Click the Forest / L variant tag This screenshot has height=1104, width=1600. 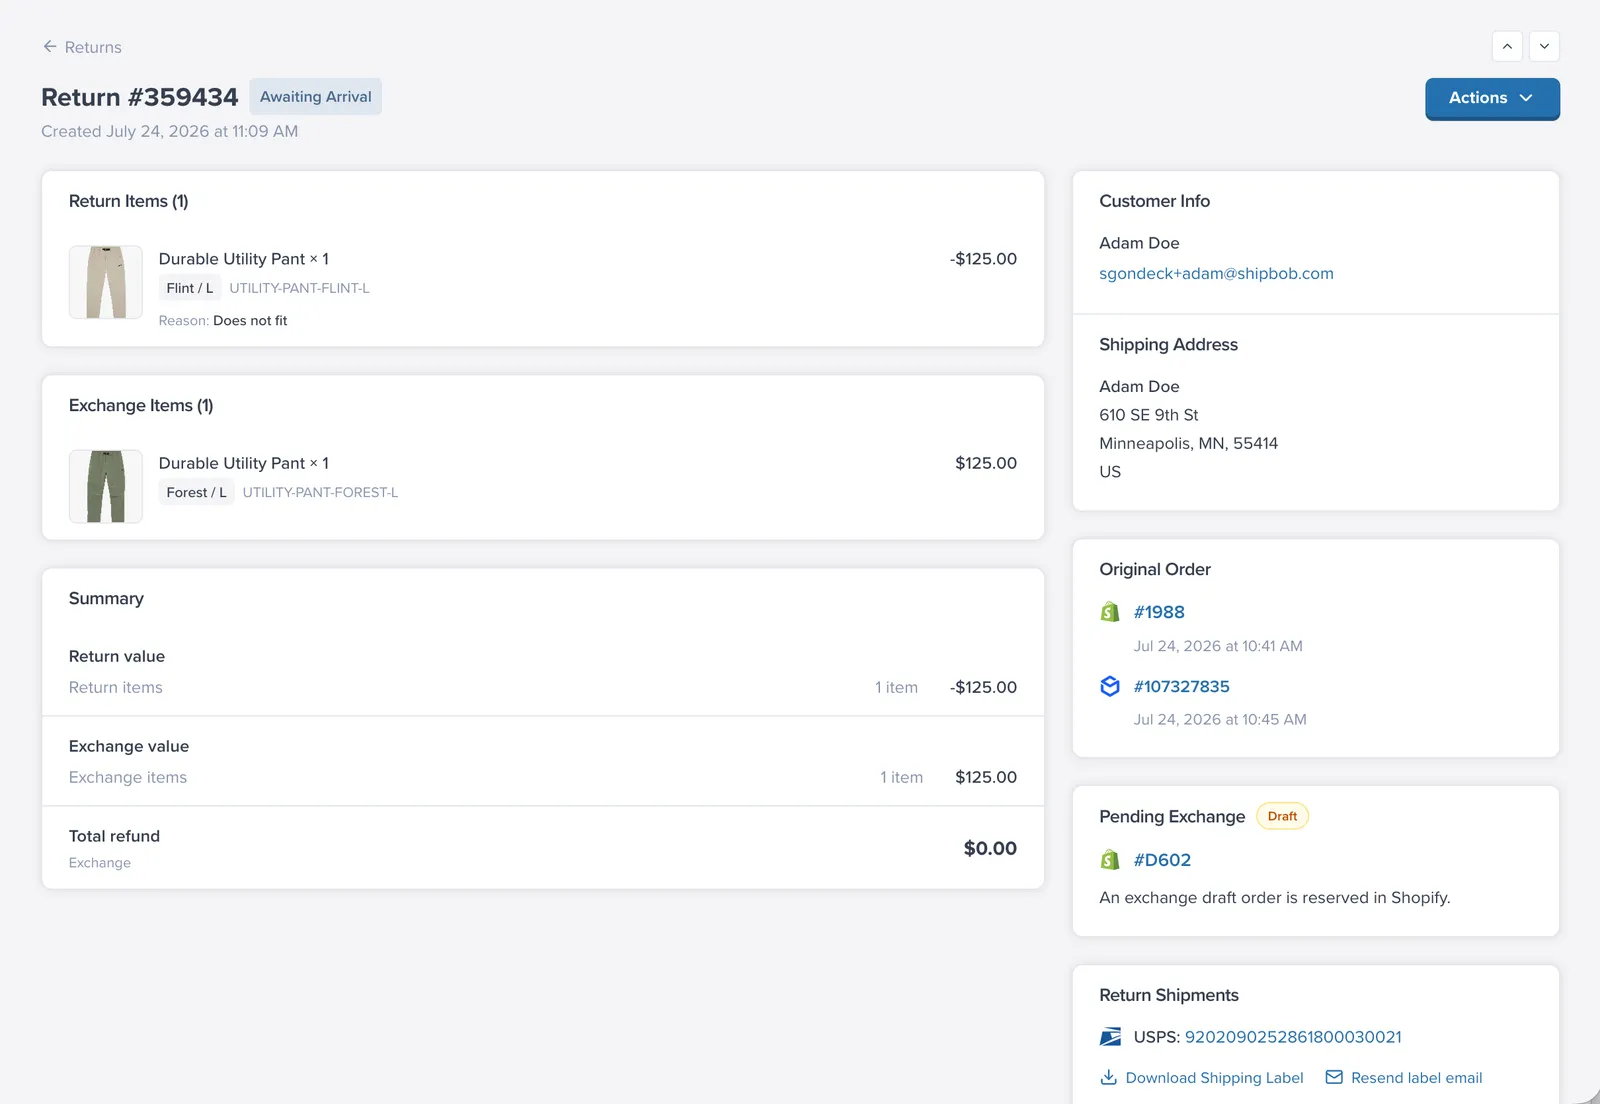[196, 492]
